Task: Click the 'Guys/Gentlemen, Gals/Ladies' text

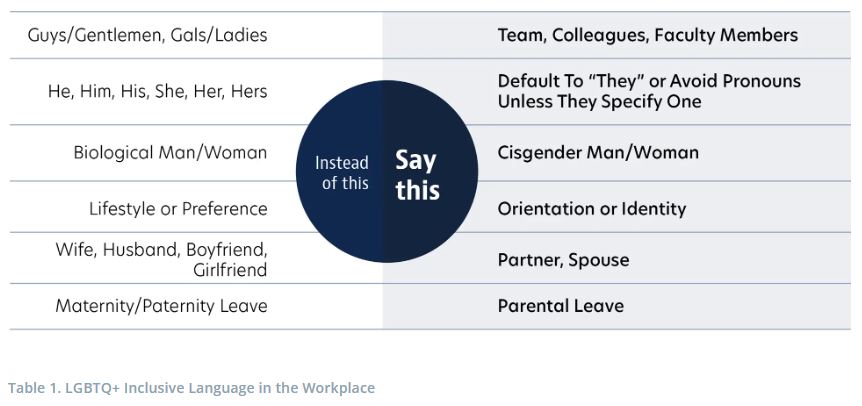Action: coord(147,35)
